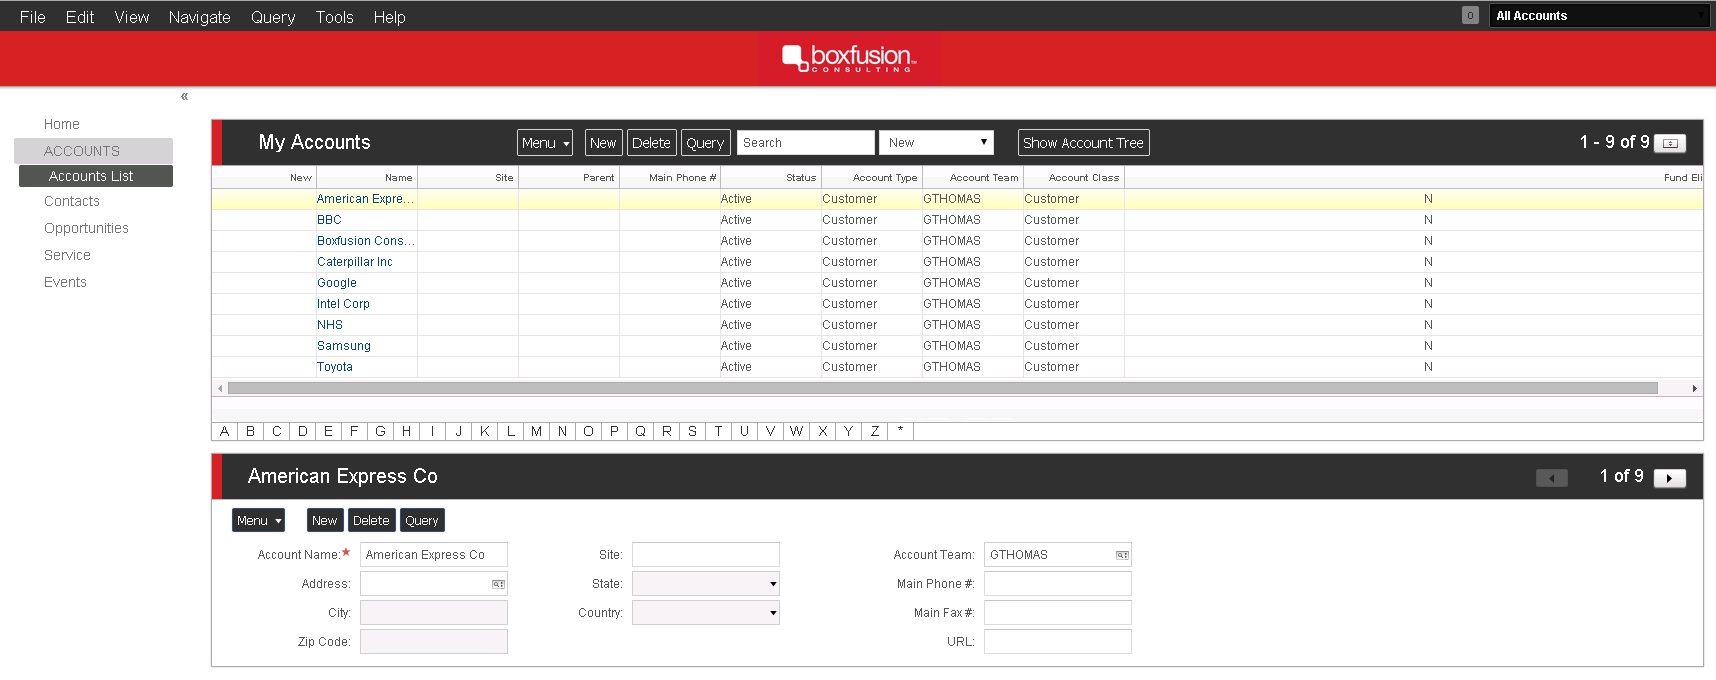
Task: Open the File menu
Action: click(x=33, y=17)
